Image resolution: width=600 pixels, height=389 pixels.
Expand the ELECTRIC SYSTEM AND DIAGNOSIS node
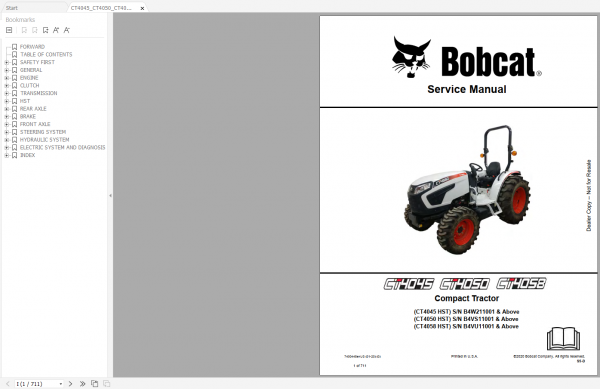(x=7, y=148)
